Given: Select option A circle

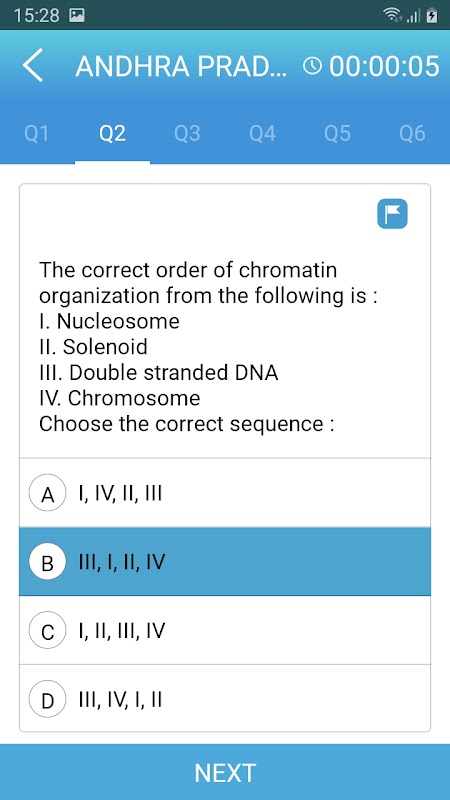Looking at the screenshot, I should click(x=47, y=493).
